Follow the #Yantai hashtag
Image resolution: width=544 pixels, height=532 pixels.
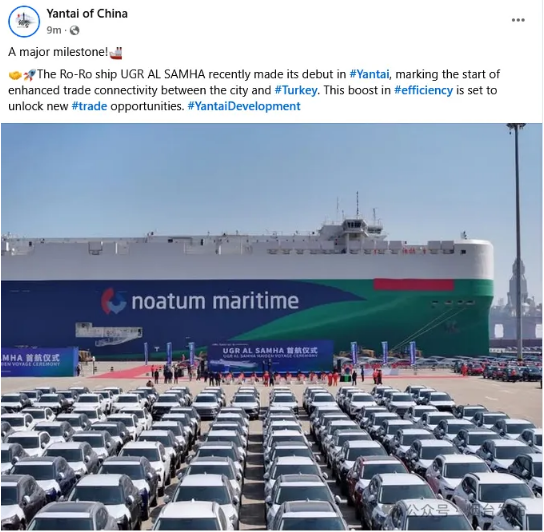[x=369, y=74]
